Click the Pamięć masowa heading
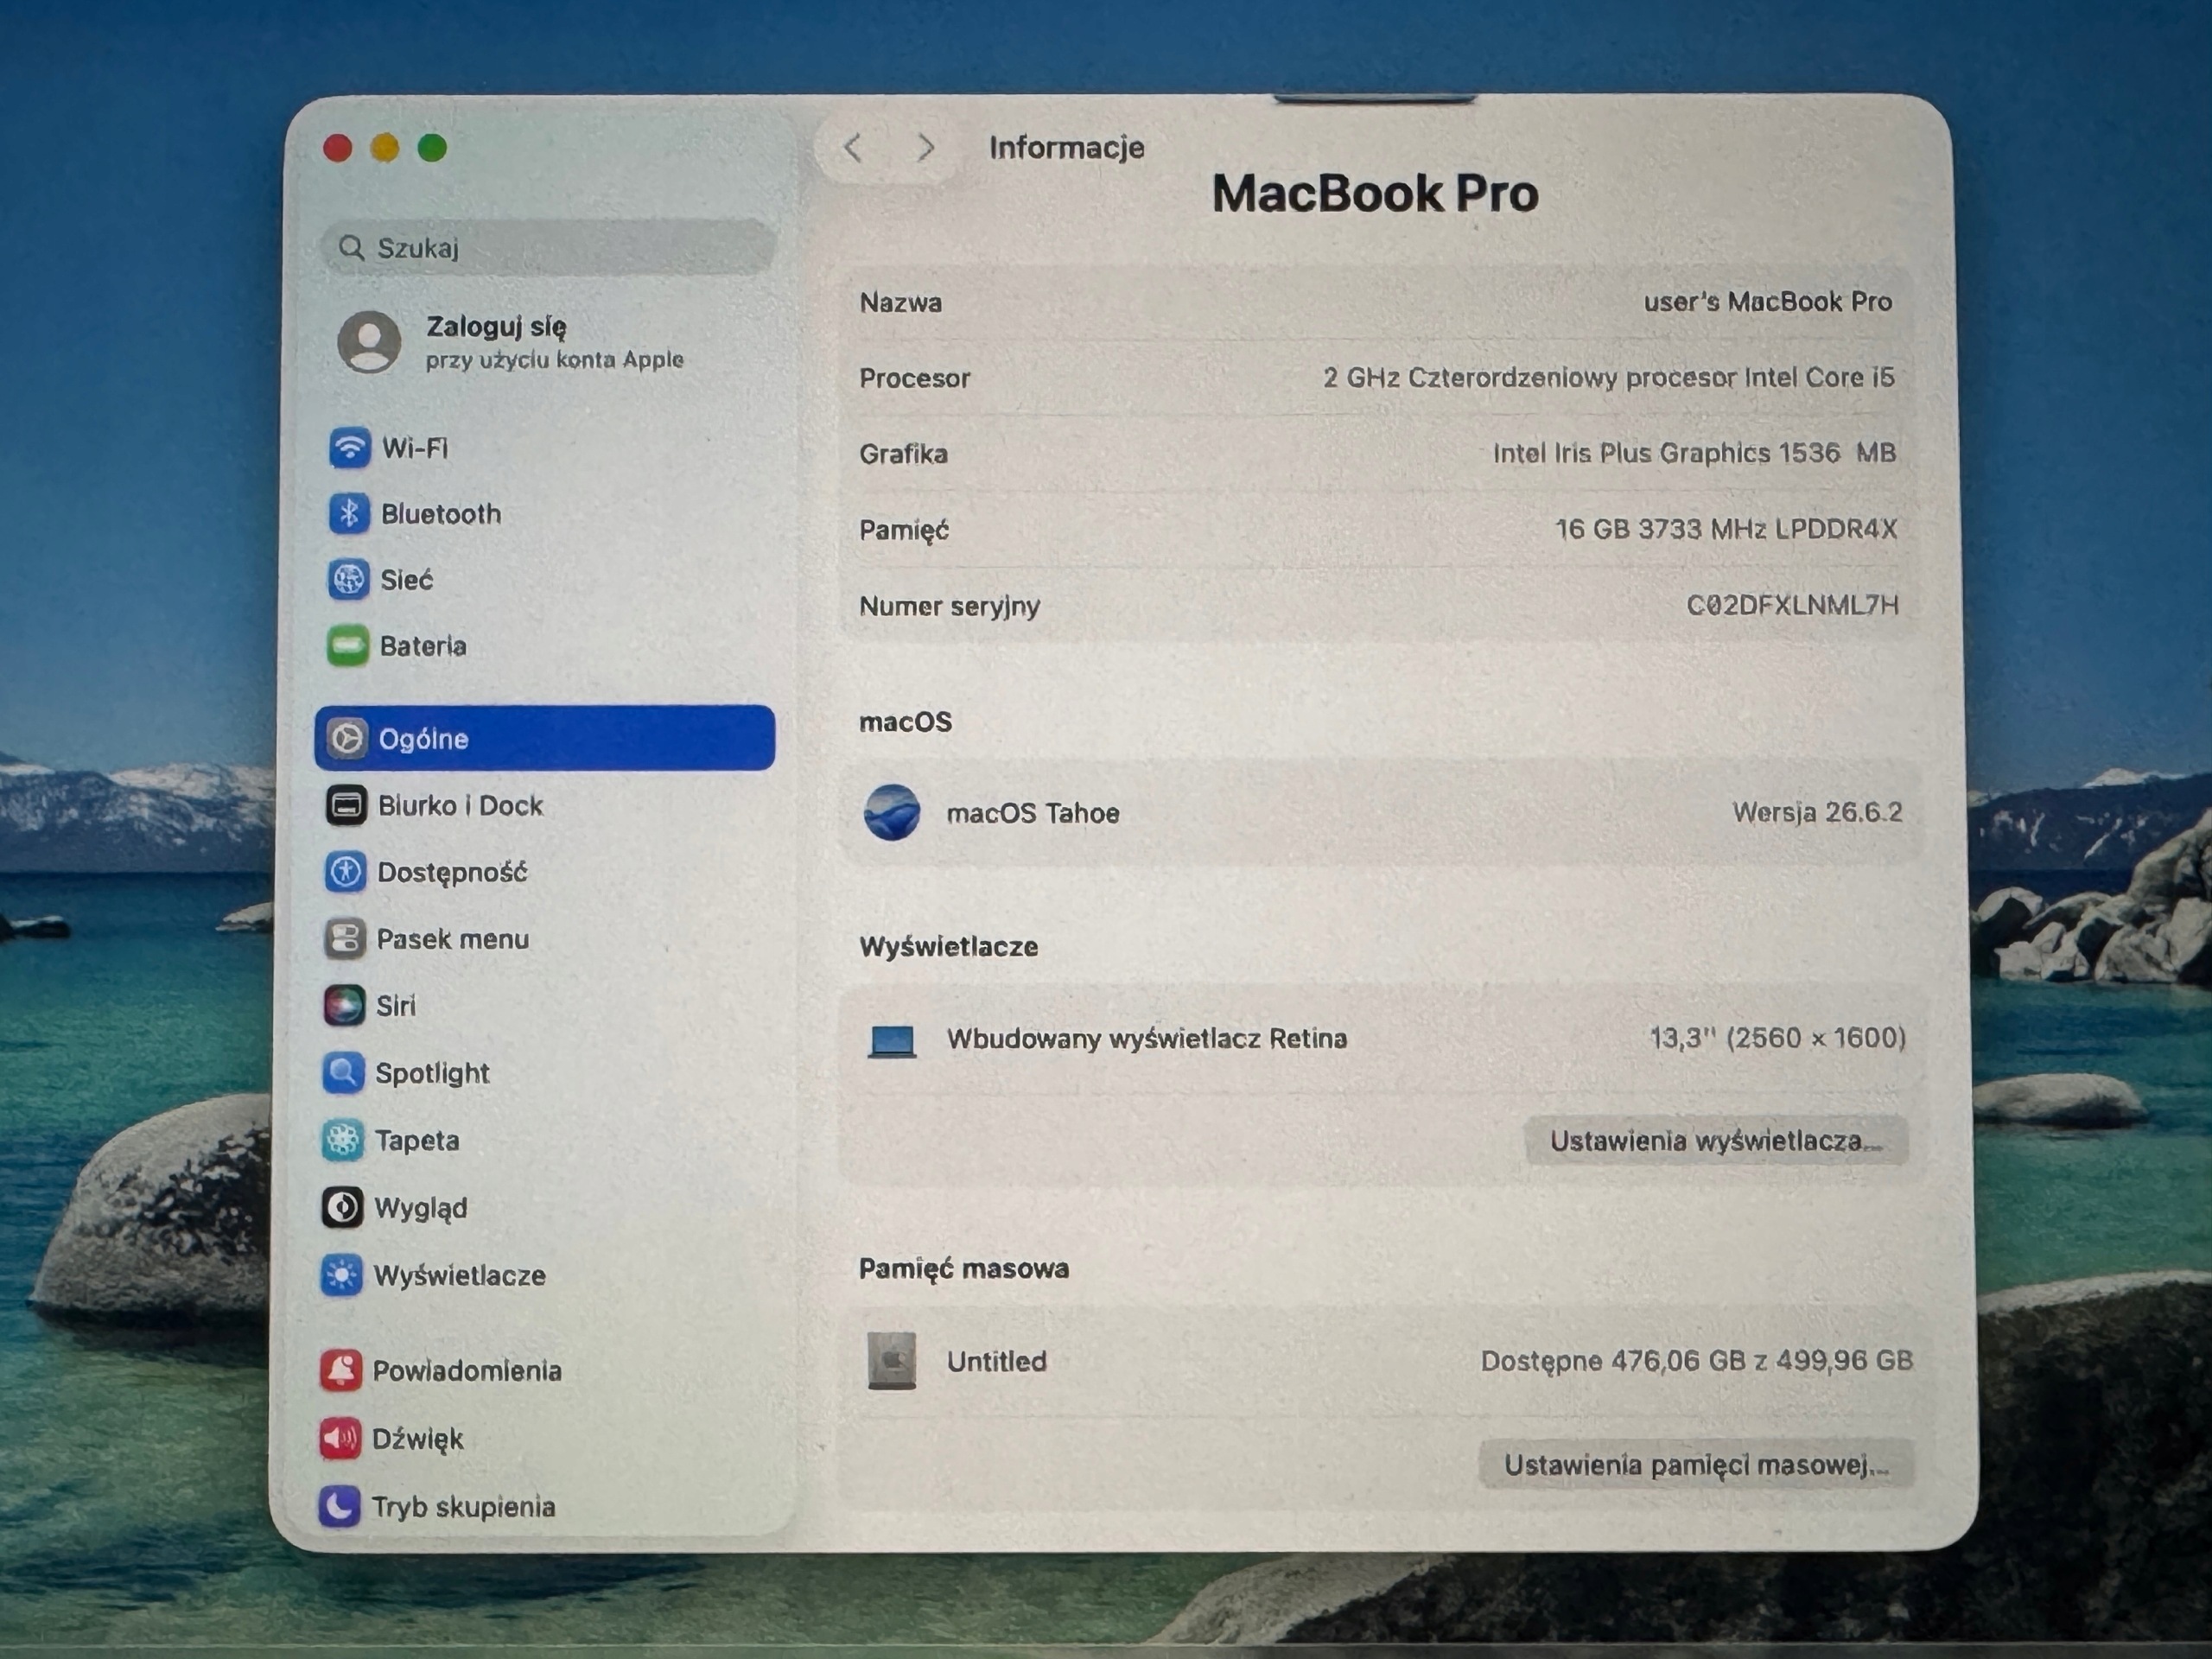 coord(964,1268)
